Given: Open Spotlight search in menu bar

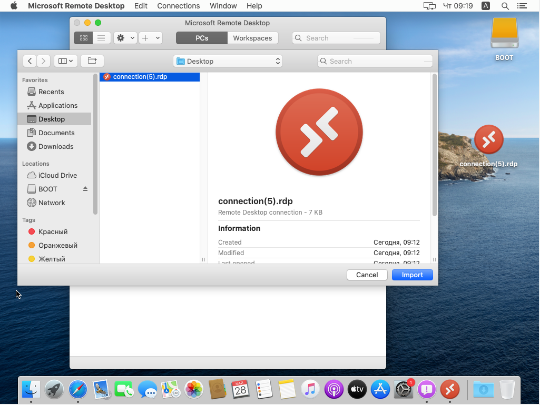Looking at the screenshot, I should [x=505, y=6].
